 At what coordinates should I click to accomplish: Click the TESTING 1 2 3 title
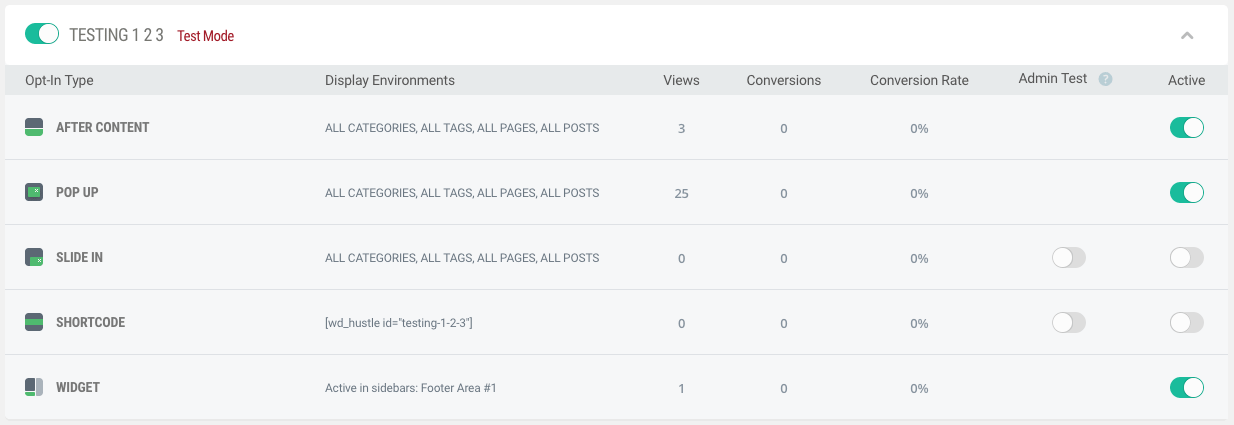click(x=116, y=35)
